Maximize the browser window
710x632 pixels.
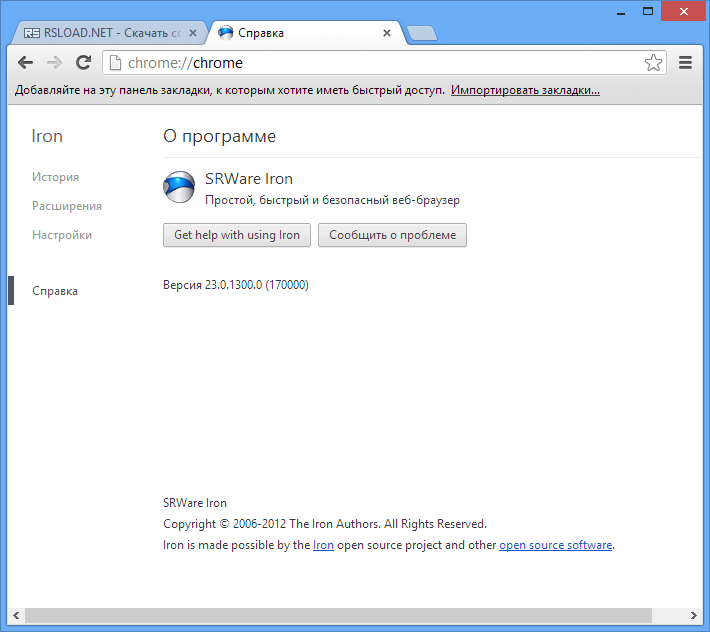pyautogui.click(x=648, y=11)
